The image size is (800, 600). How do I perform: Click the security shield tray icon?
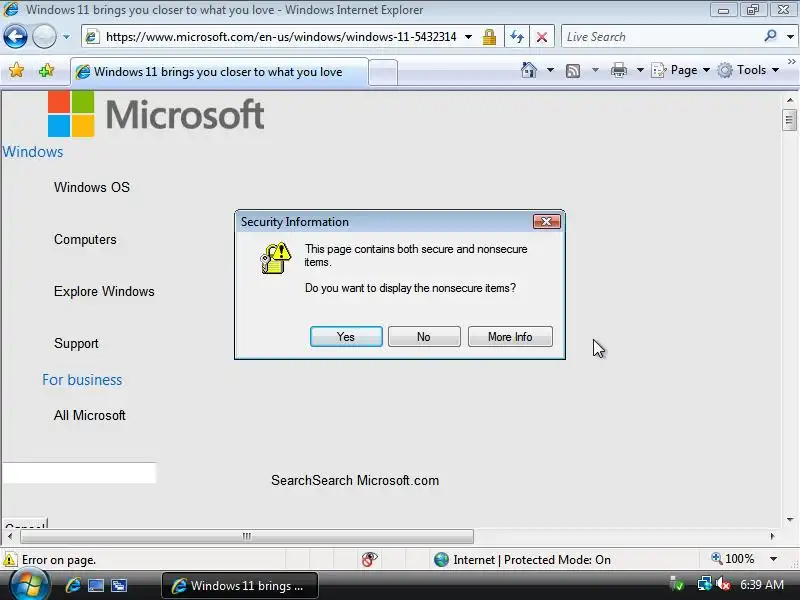tap(678, 584)
